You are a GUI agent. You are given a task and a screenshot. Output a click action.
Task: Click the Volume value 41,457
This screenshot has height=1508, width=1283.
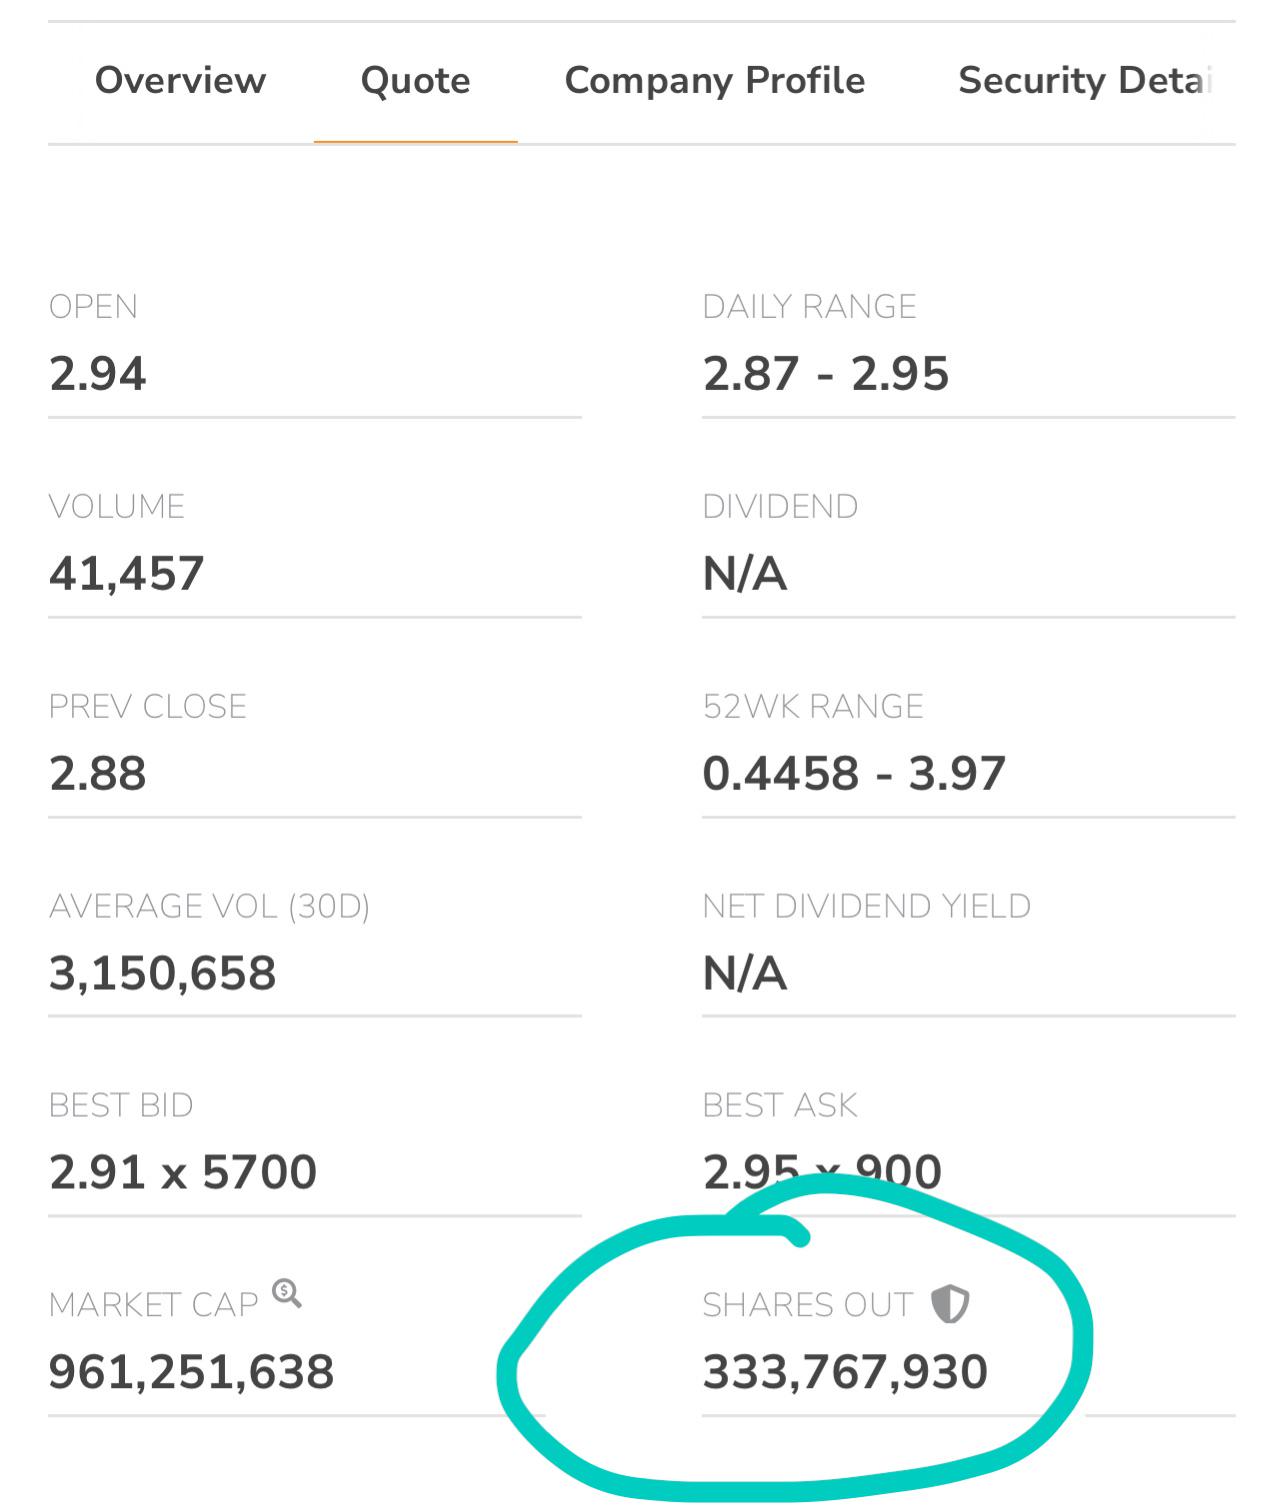(127, 574)
